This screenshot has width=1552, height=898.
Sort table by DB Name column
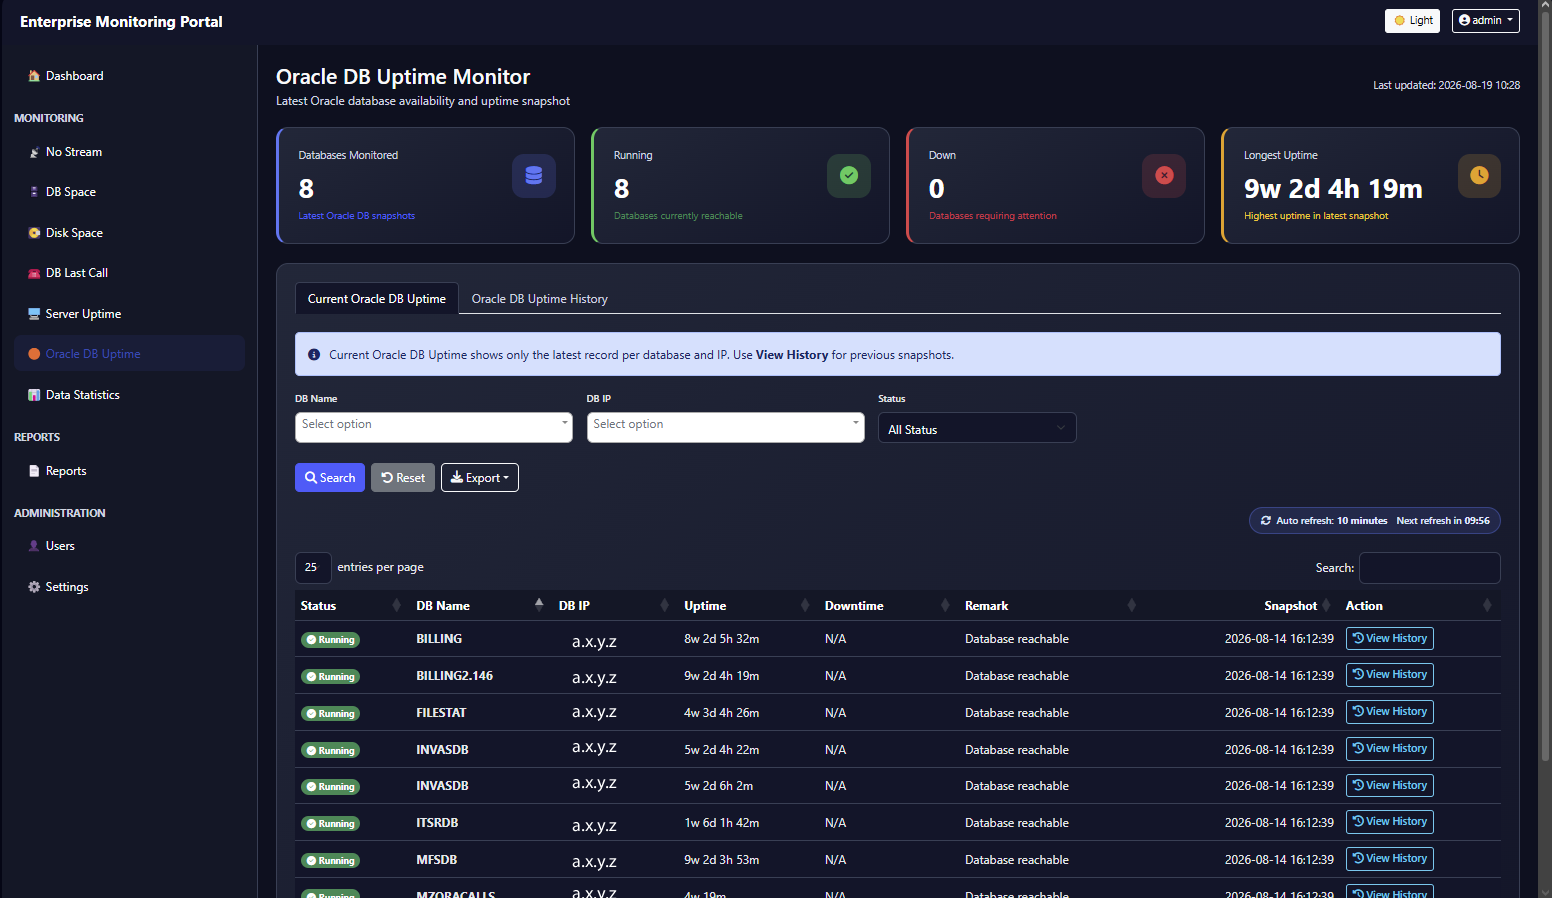[481, 606]
